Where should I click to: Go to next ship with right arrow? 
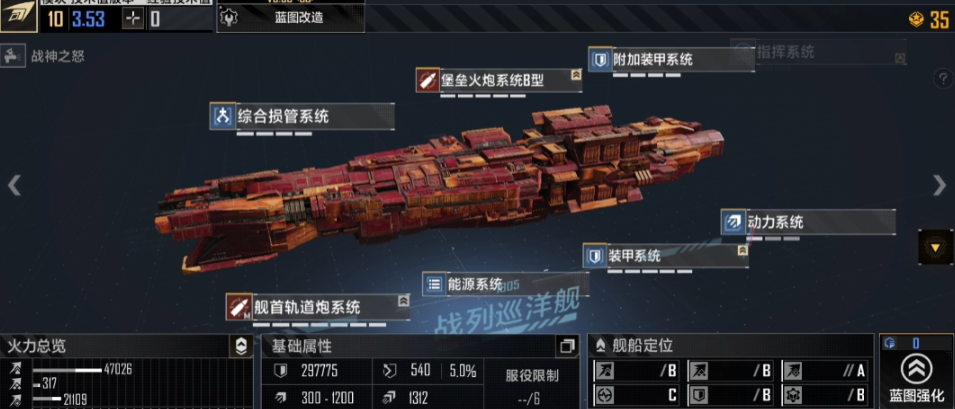tap(940, 185)
